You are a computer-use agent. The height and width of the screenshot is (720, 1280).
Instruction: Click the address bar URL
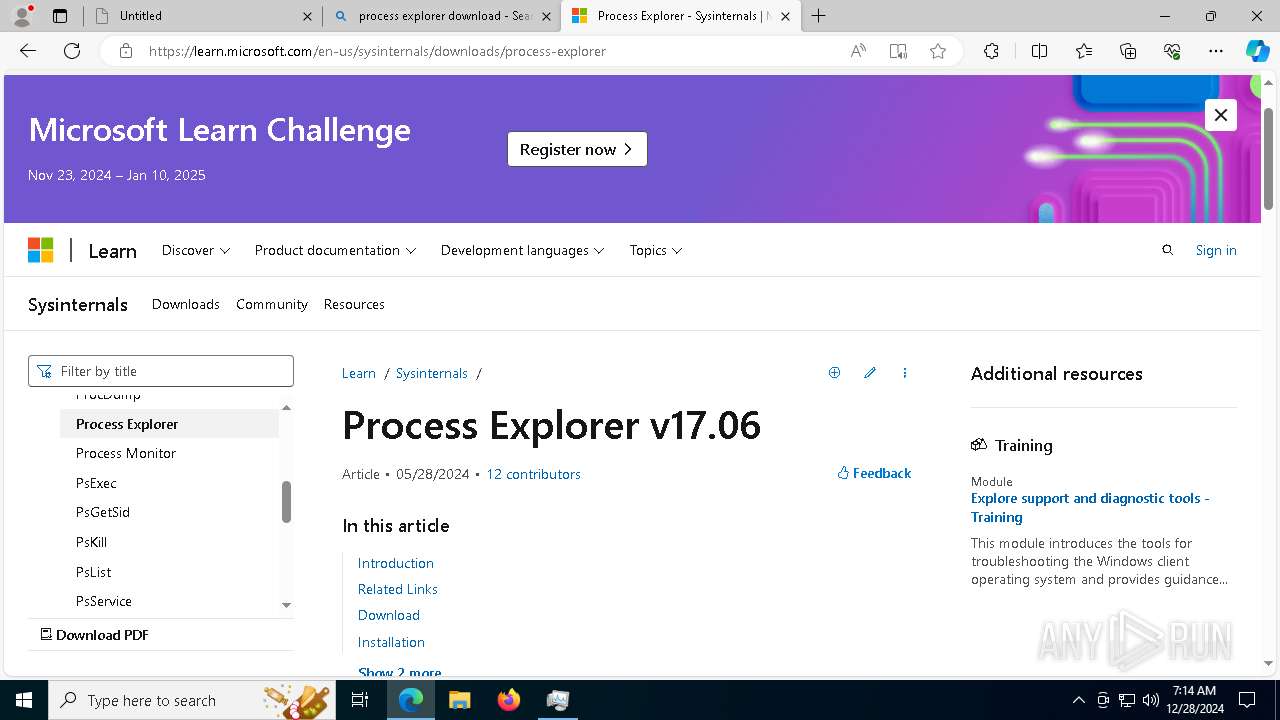377,51
